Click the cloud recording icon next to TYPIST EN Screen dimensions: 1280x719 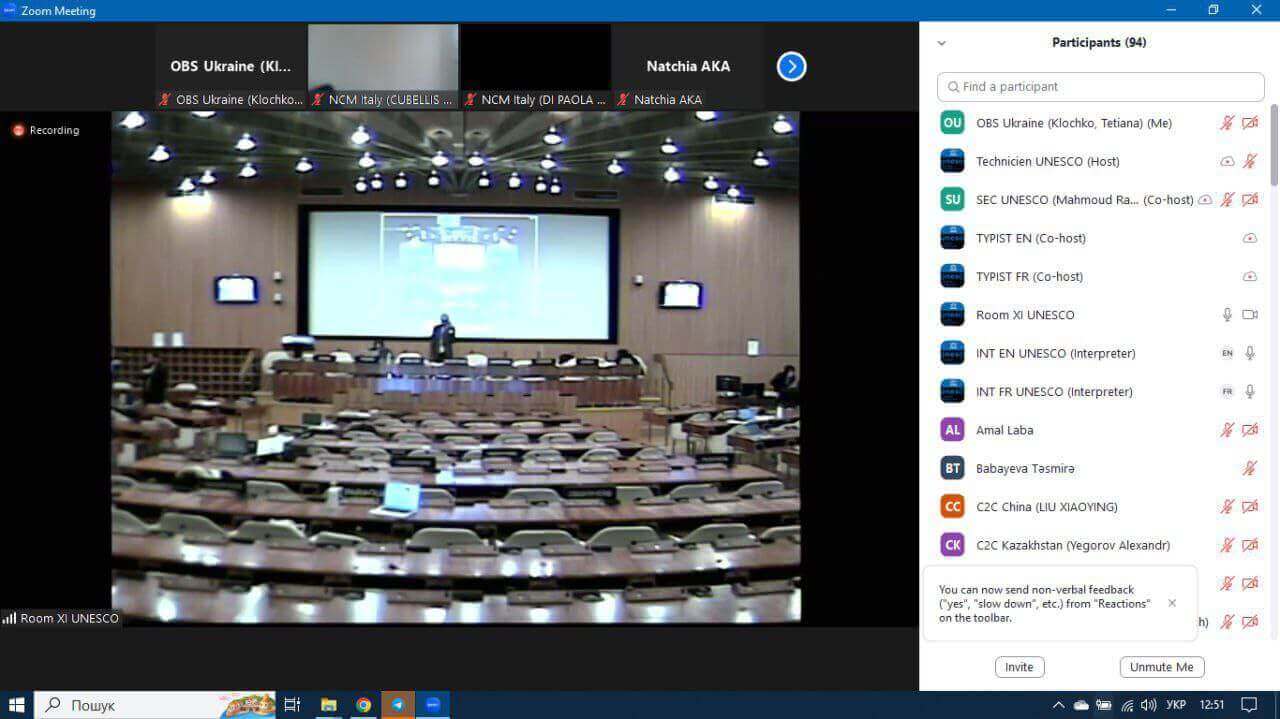coord(1249,238)
